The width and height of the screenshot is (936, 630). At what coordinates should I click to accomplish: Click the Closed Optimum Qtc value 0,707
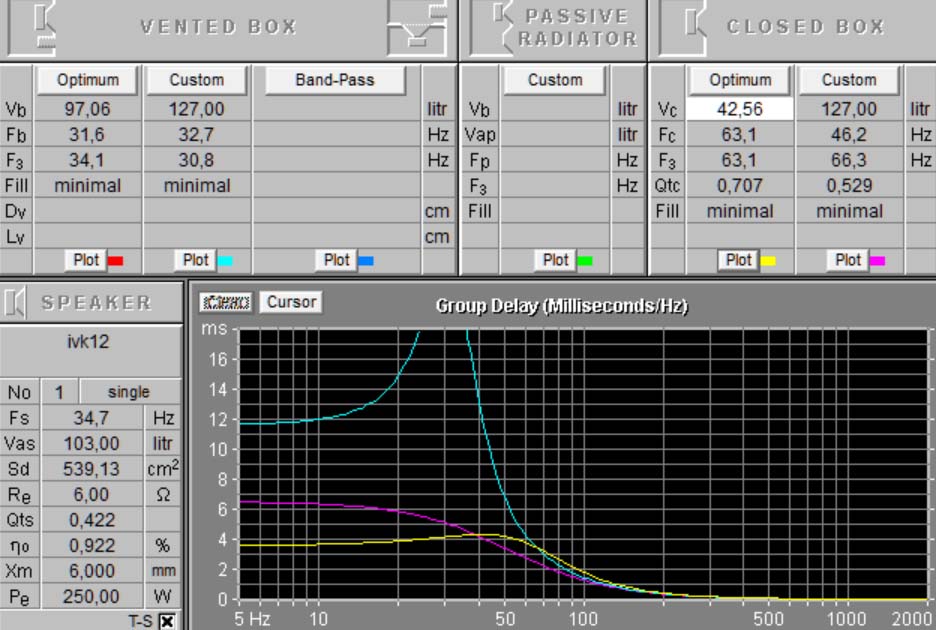pyautogui.click(x=740, y=186)
